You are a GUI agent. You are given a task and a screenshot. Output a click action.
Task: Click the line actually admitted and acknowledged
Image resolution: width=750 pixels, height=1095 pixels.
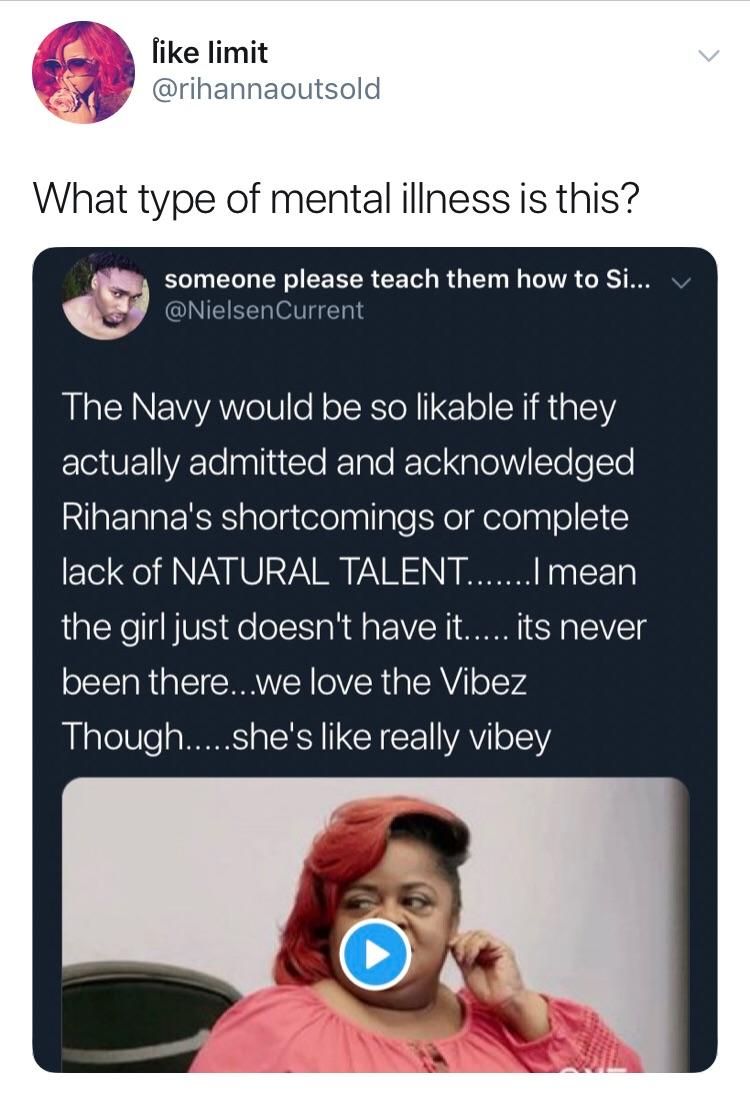[348, 463]
